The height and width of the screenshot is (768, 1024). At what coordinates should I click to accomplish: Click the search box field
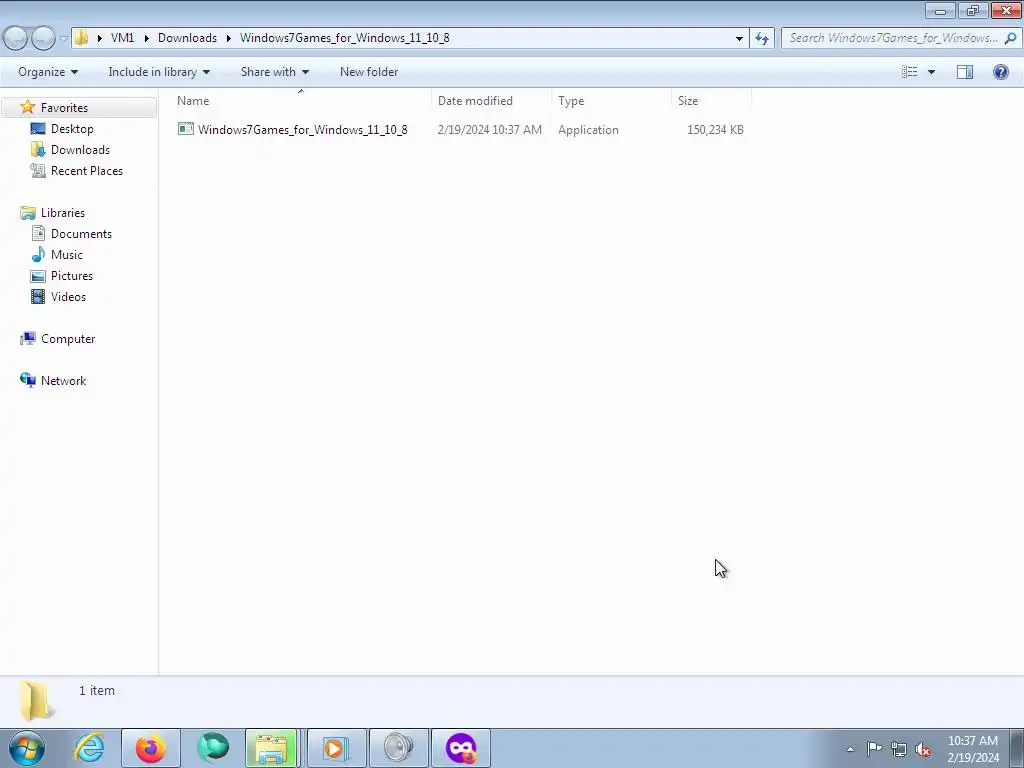coord(900,38)
